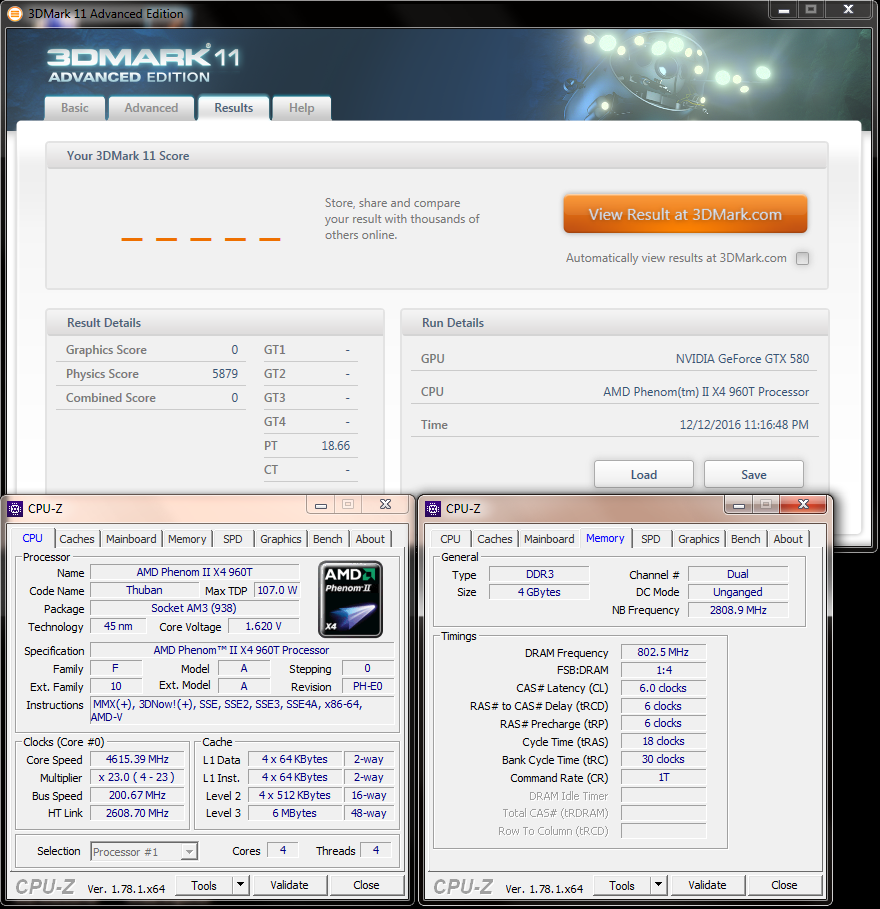Open the Processor #1 selection dropdown

pos(144,851)
